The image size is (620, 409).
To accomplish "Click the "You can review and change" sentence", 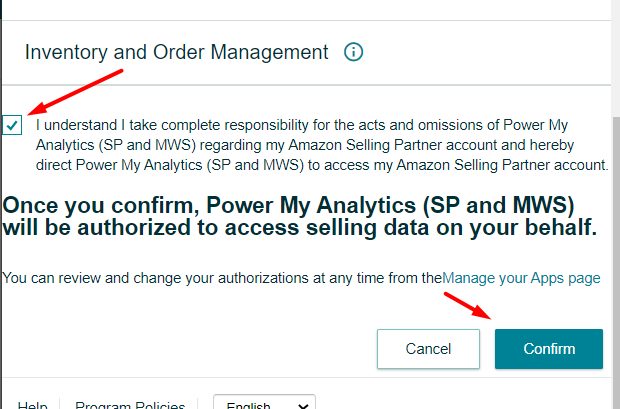I will 222,278.
